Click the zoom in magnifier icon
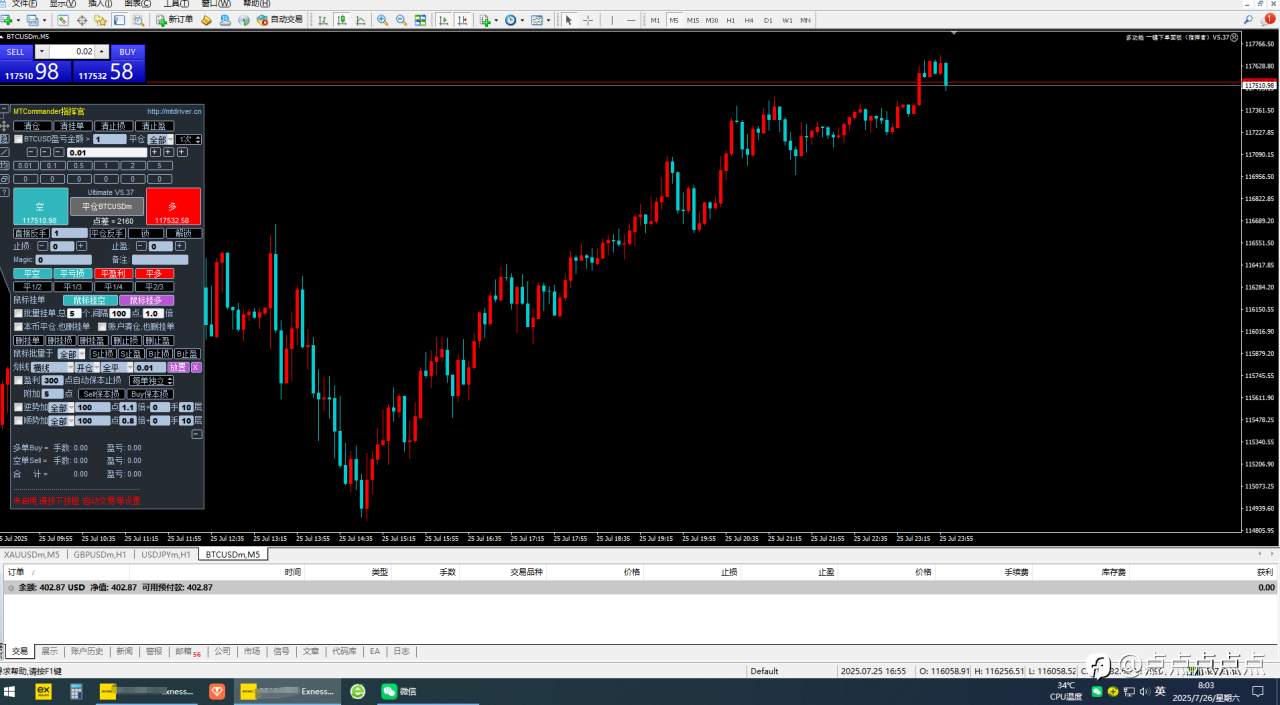Image resolution: width=1280 pixels, height=705 pixels. 382,20
